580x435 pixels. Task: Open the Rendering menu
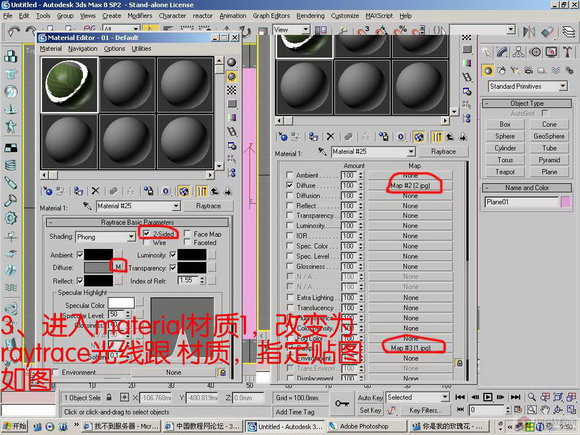click(x=310, y=16)
